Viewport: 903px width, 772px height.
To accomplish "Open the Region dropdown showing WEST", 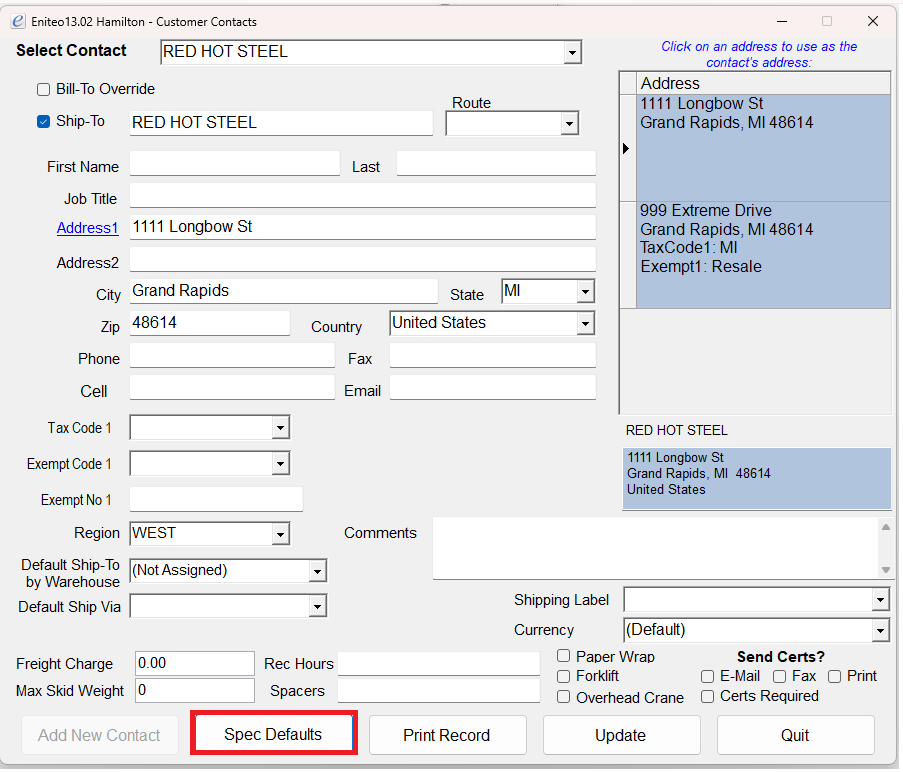I will (280, 534).
